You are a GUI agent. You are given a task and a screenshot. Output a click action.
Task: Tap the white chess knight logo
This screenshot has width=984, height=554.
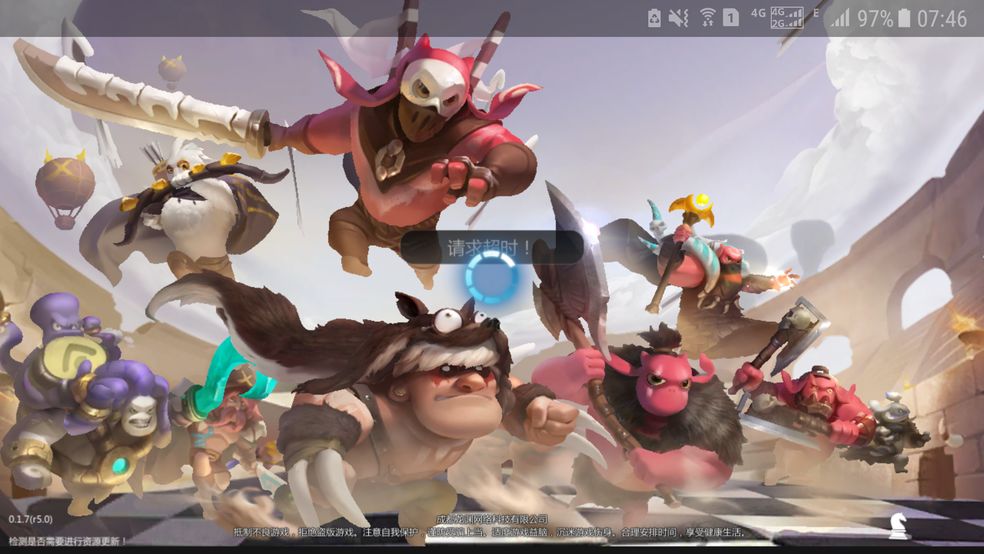pyautogui.click(x=899, y=526)
